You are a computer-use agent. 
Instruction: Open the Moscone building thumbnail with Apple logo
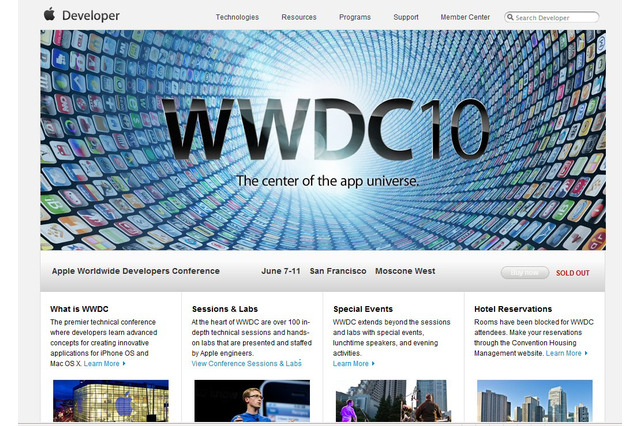pos(111,401)
